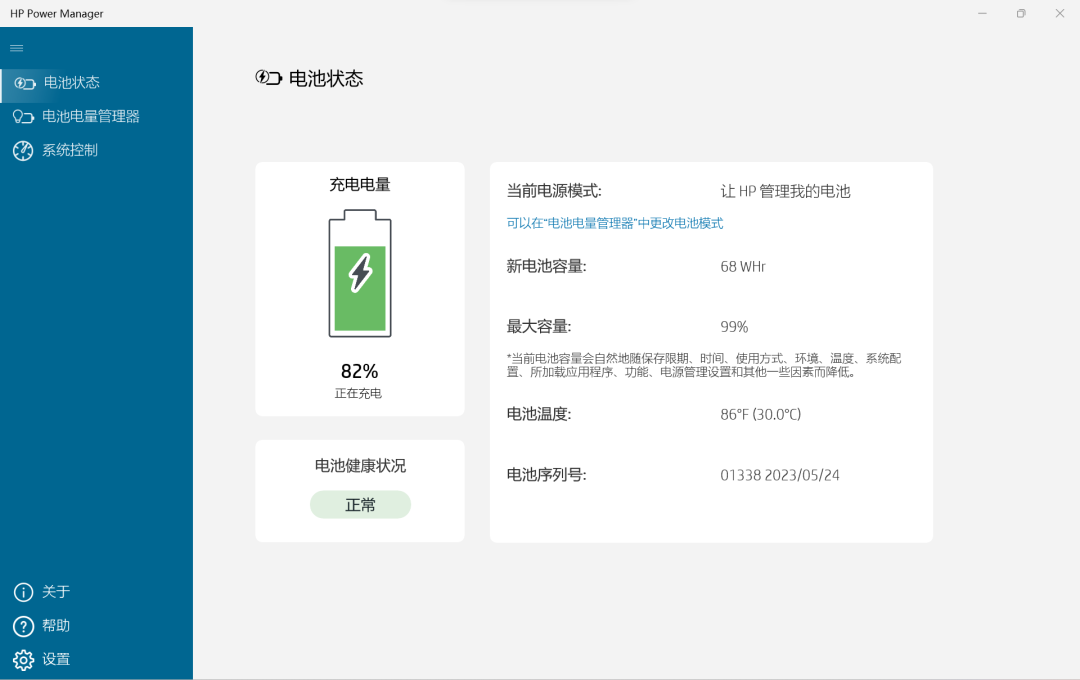Open 关于 page

pos(96,592)
